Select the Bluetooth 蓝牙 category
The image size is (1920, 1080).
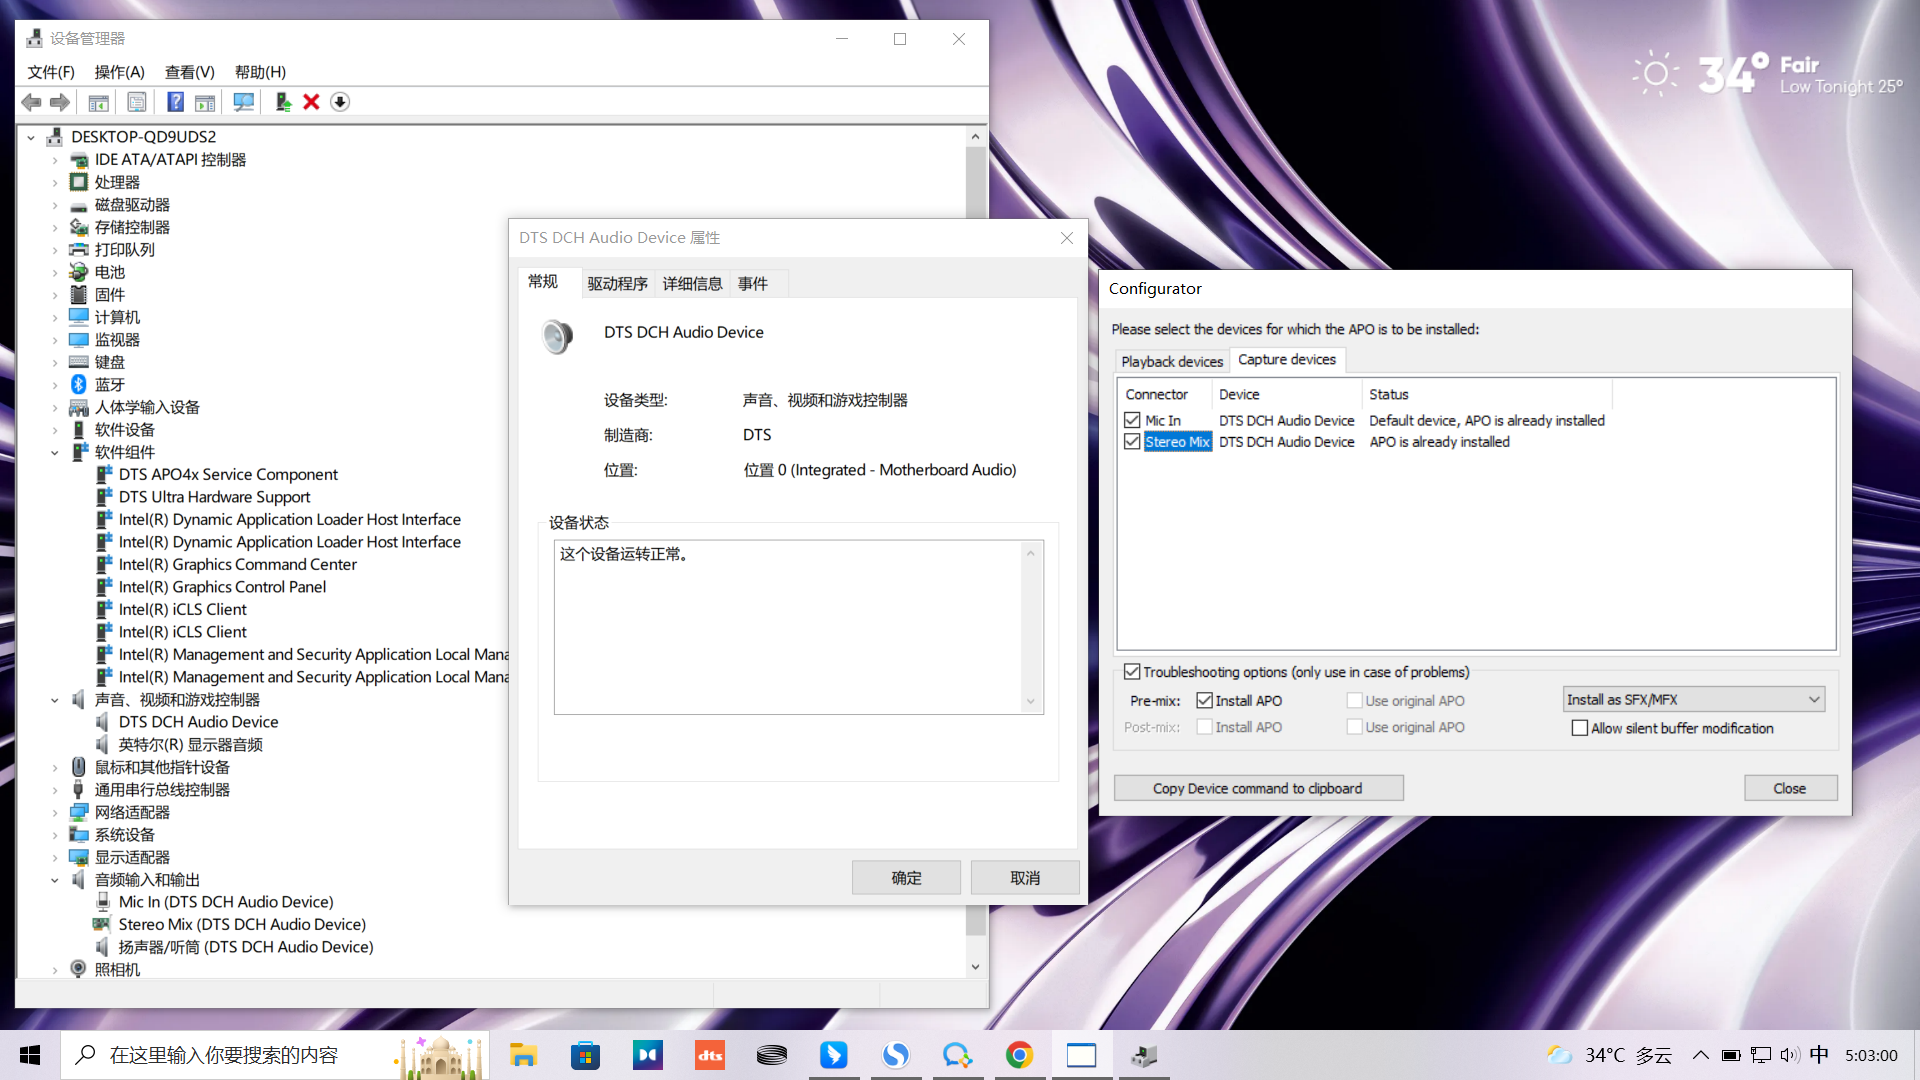(110, 385)
